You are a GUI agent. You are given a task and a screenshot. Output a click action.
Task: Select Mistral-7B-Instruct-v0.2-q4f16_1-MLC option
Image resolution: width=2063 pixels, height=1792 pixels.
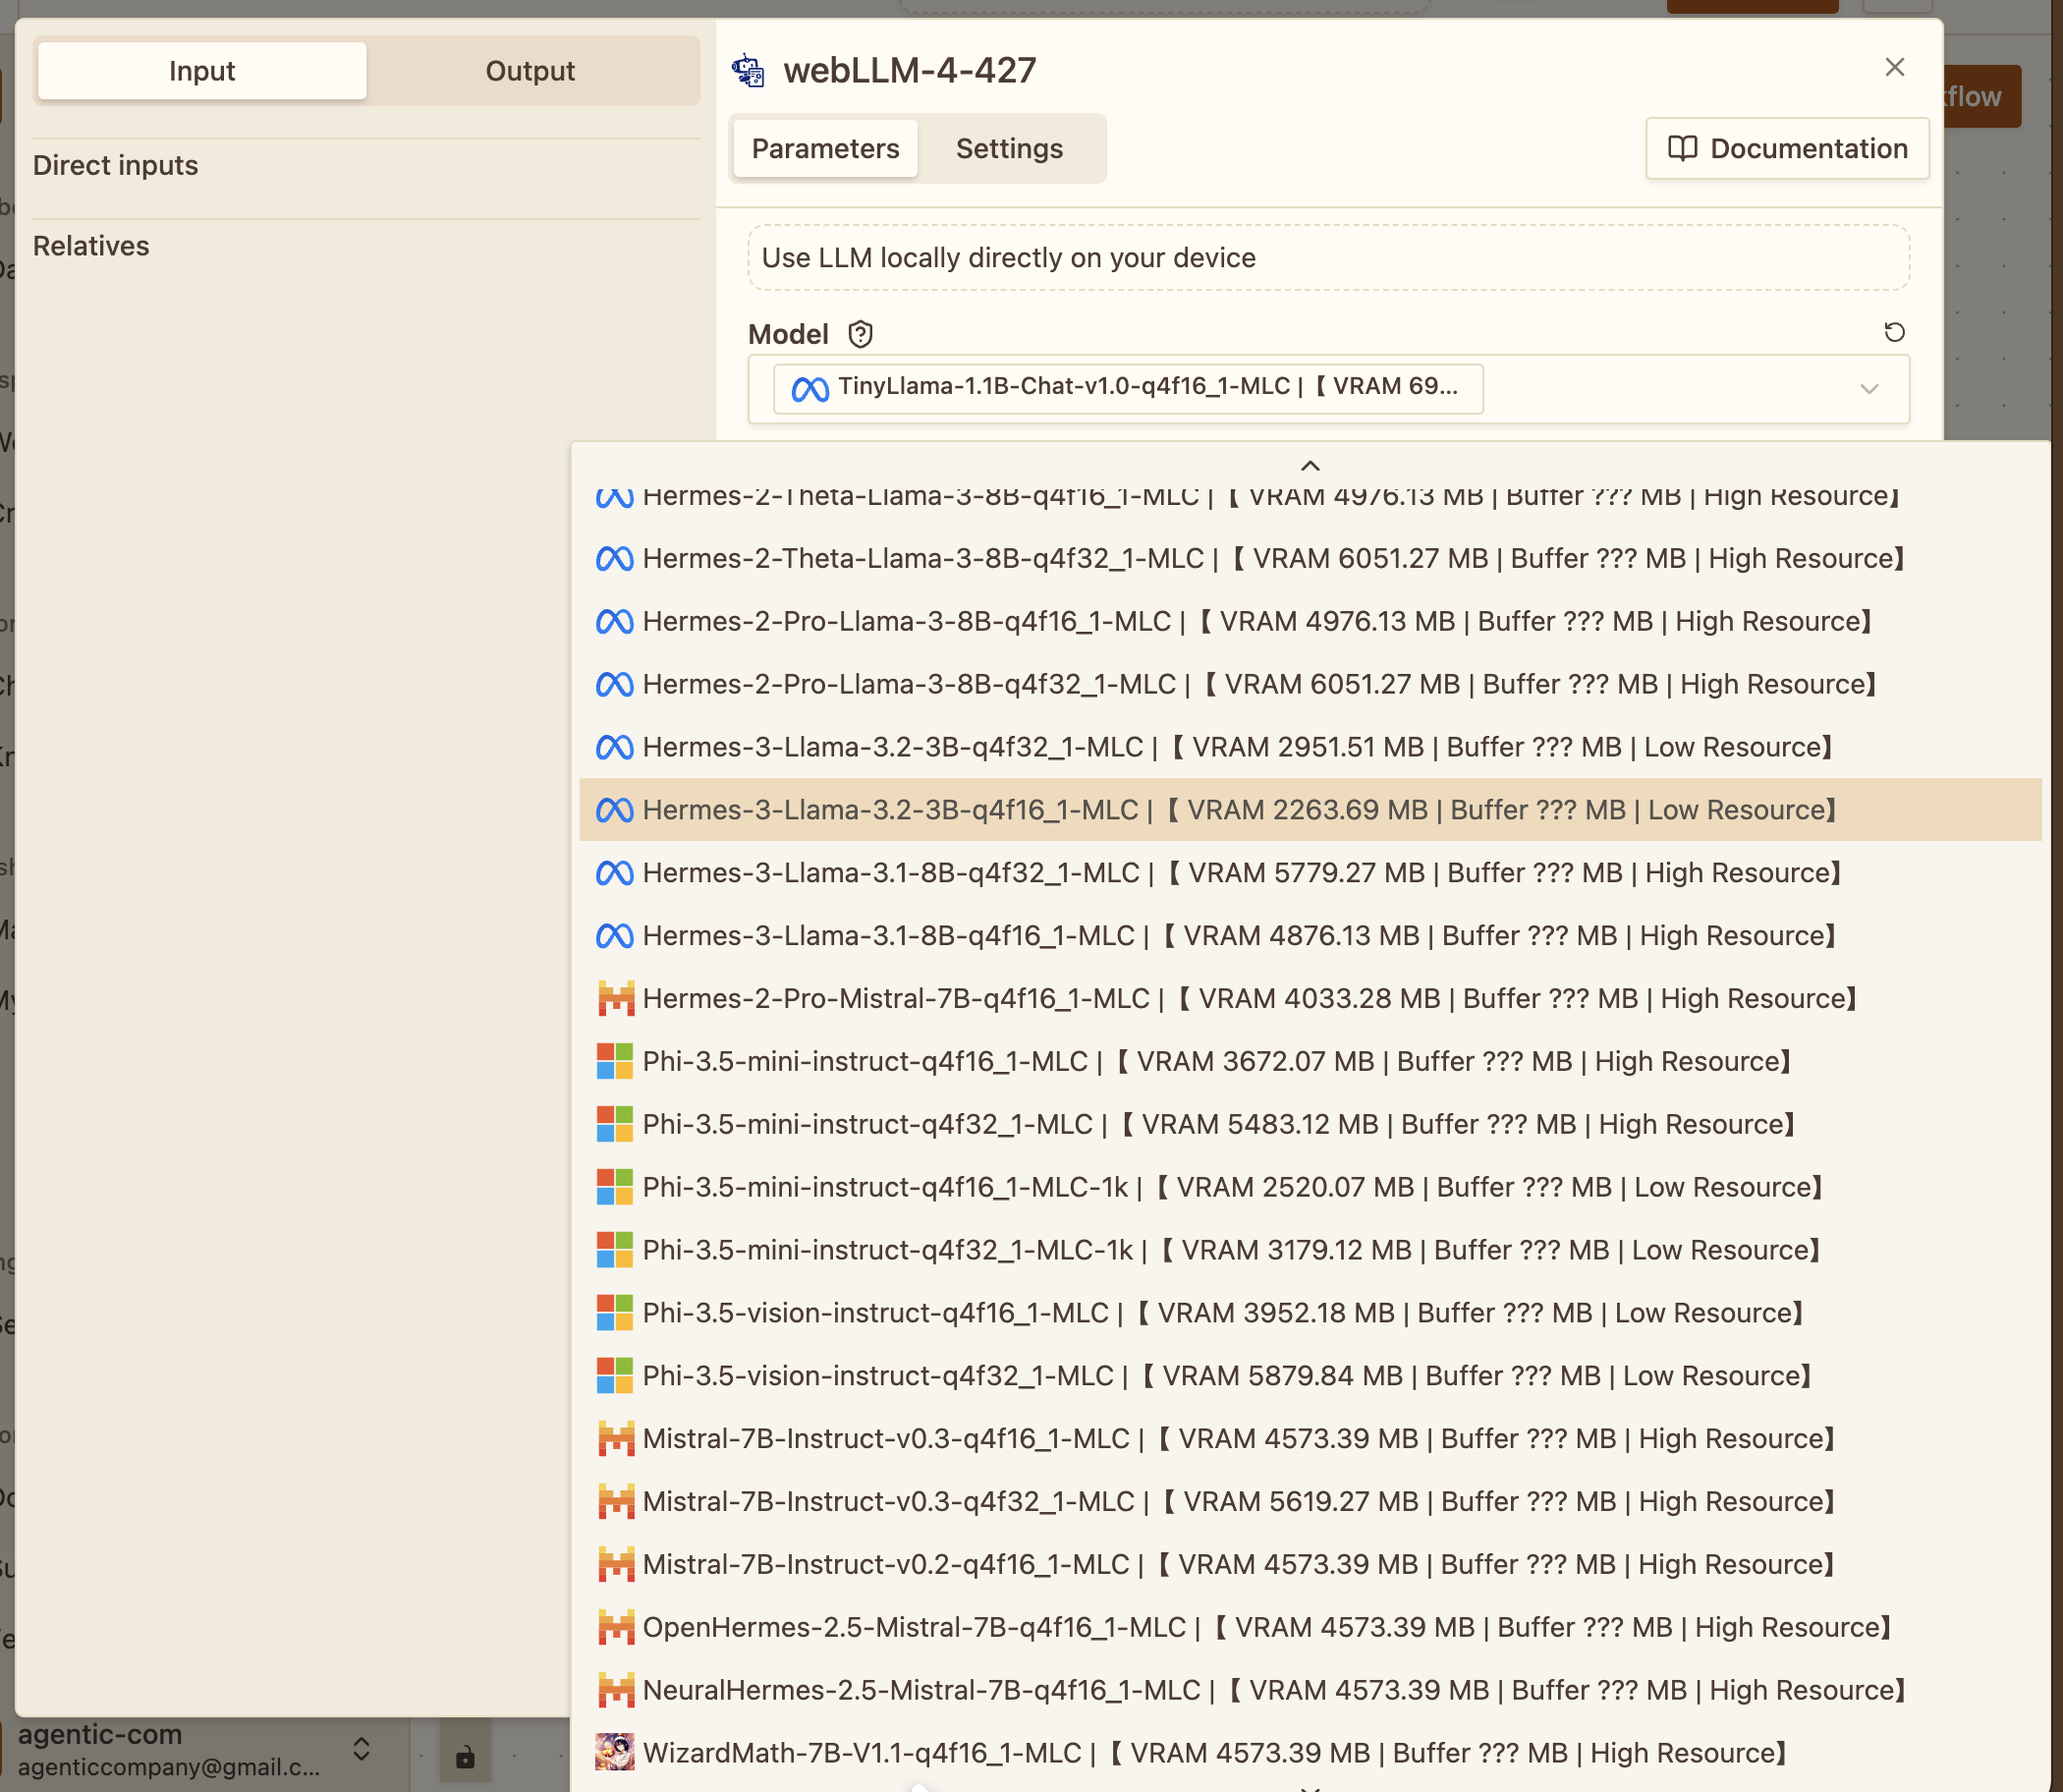(x=1310, y=1565)
